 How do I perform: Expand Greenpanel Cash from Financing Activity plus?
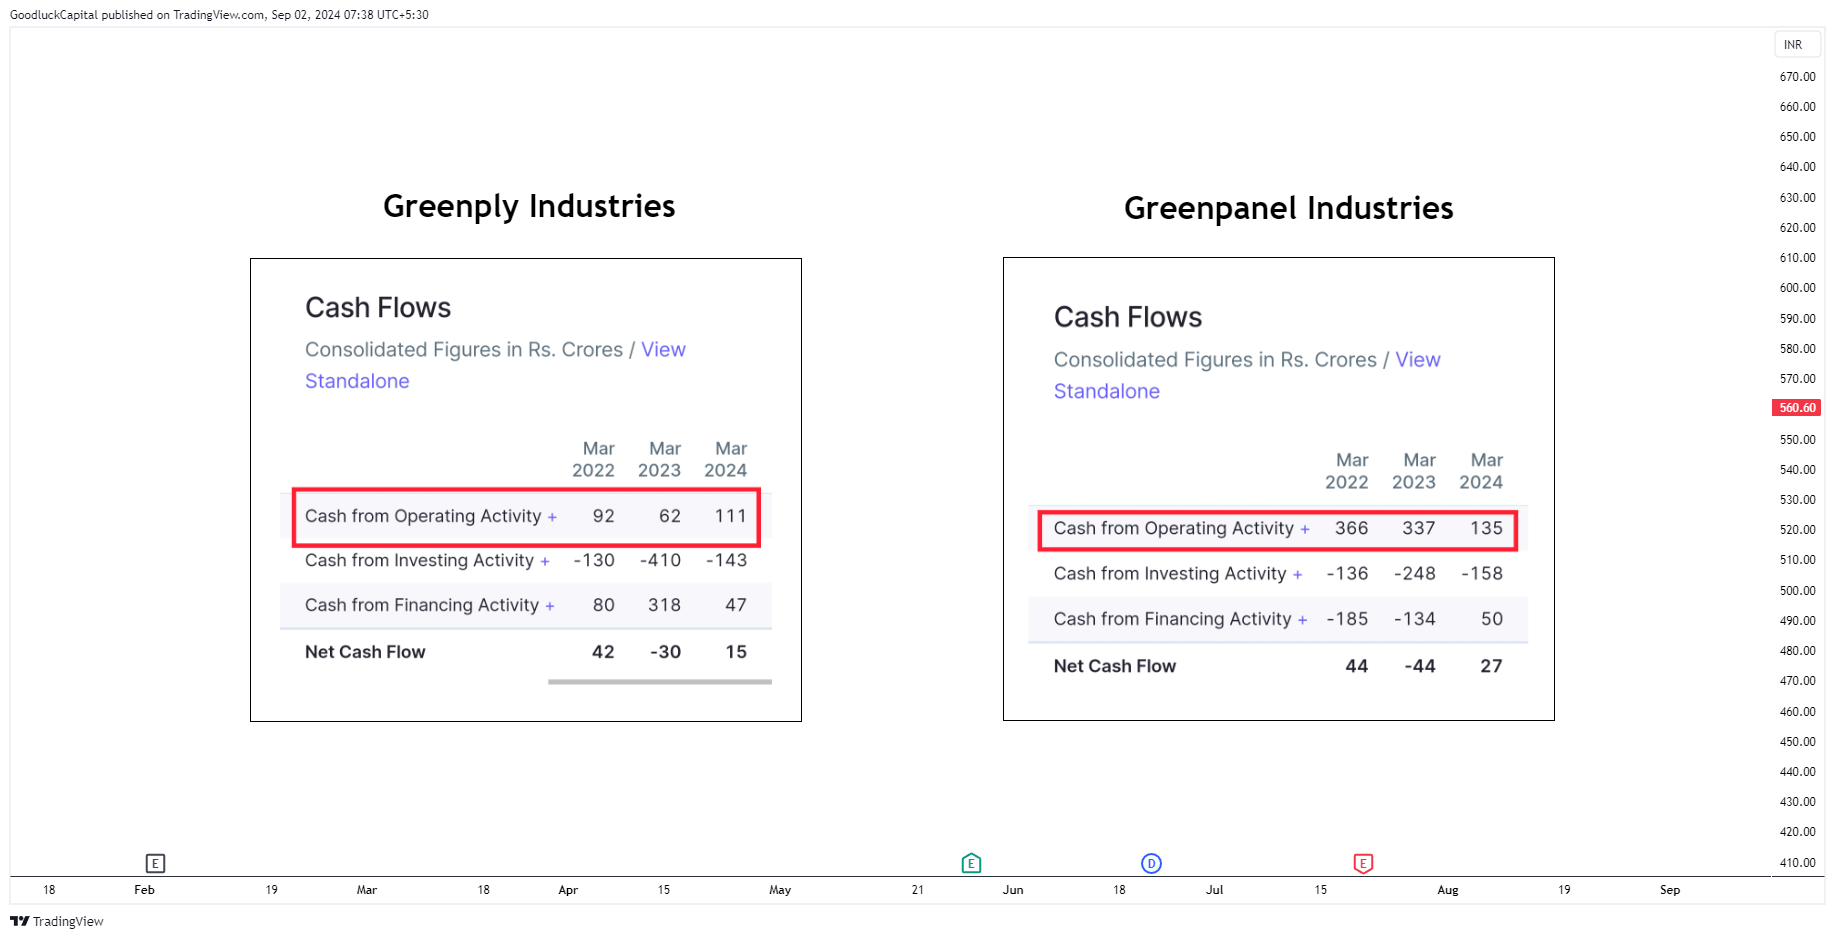click(1303, 620)
